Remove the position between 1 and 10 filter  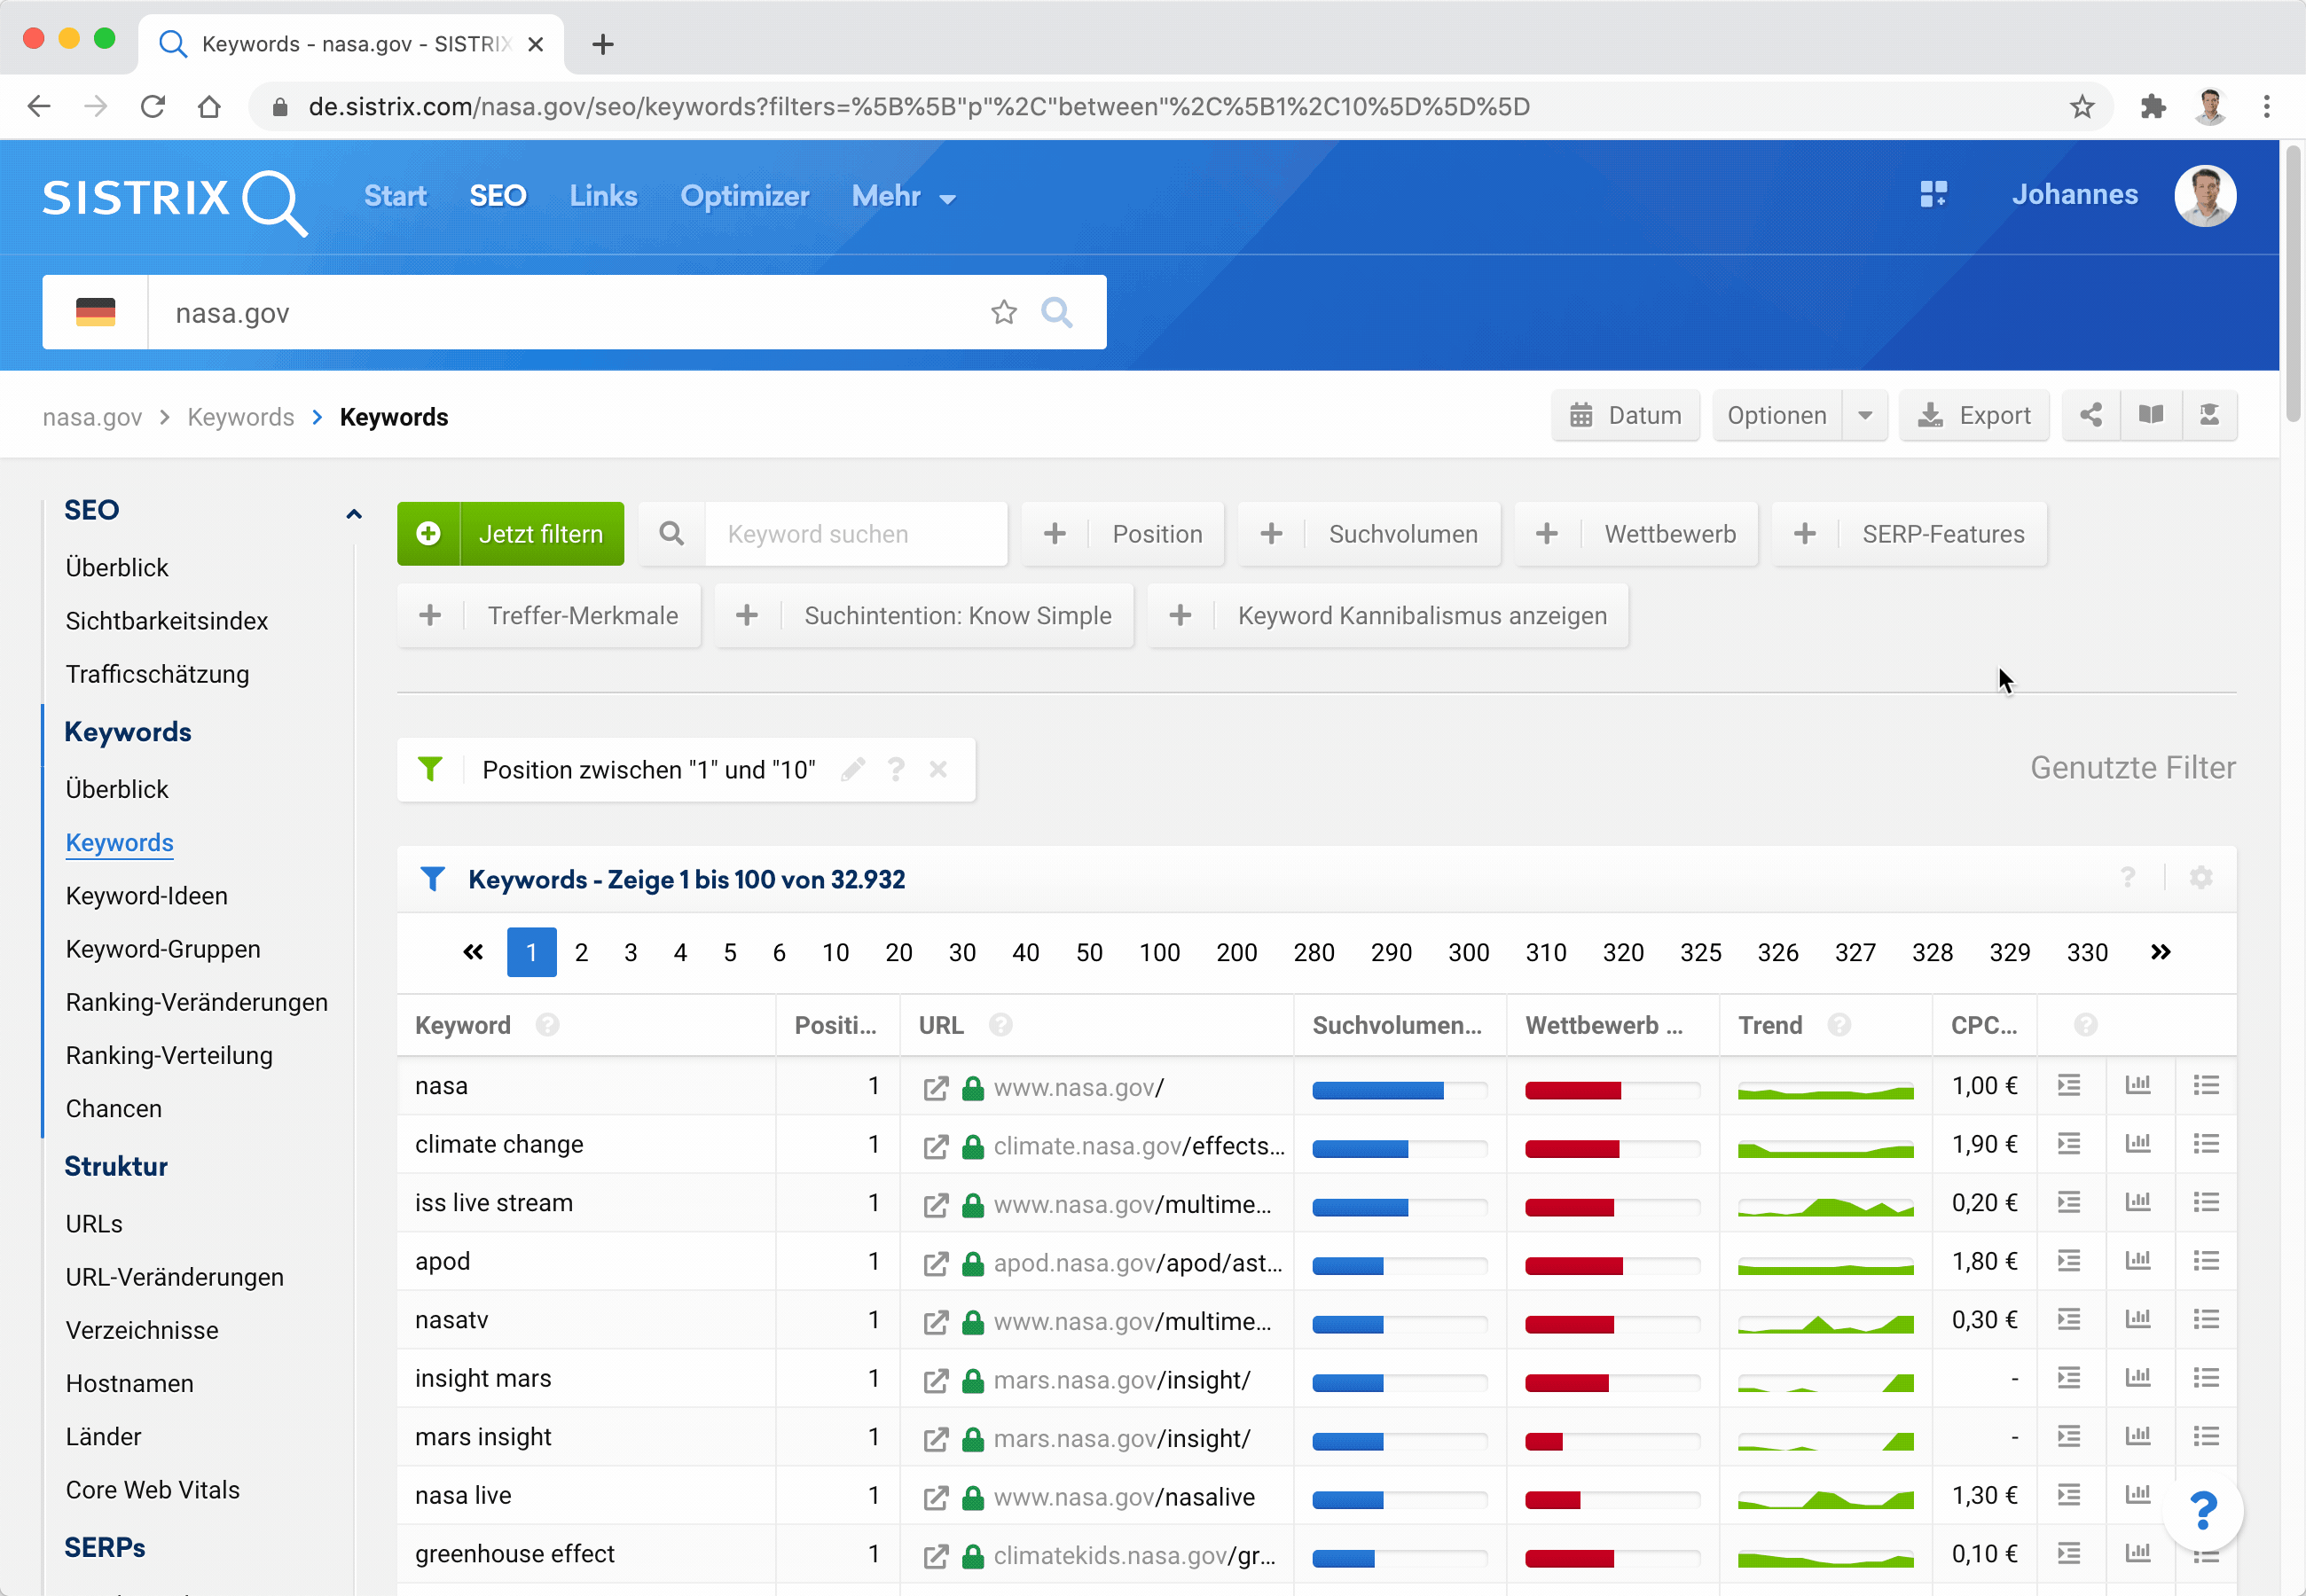938,769
